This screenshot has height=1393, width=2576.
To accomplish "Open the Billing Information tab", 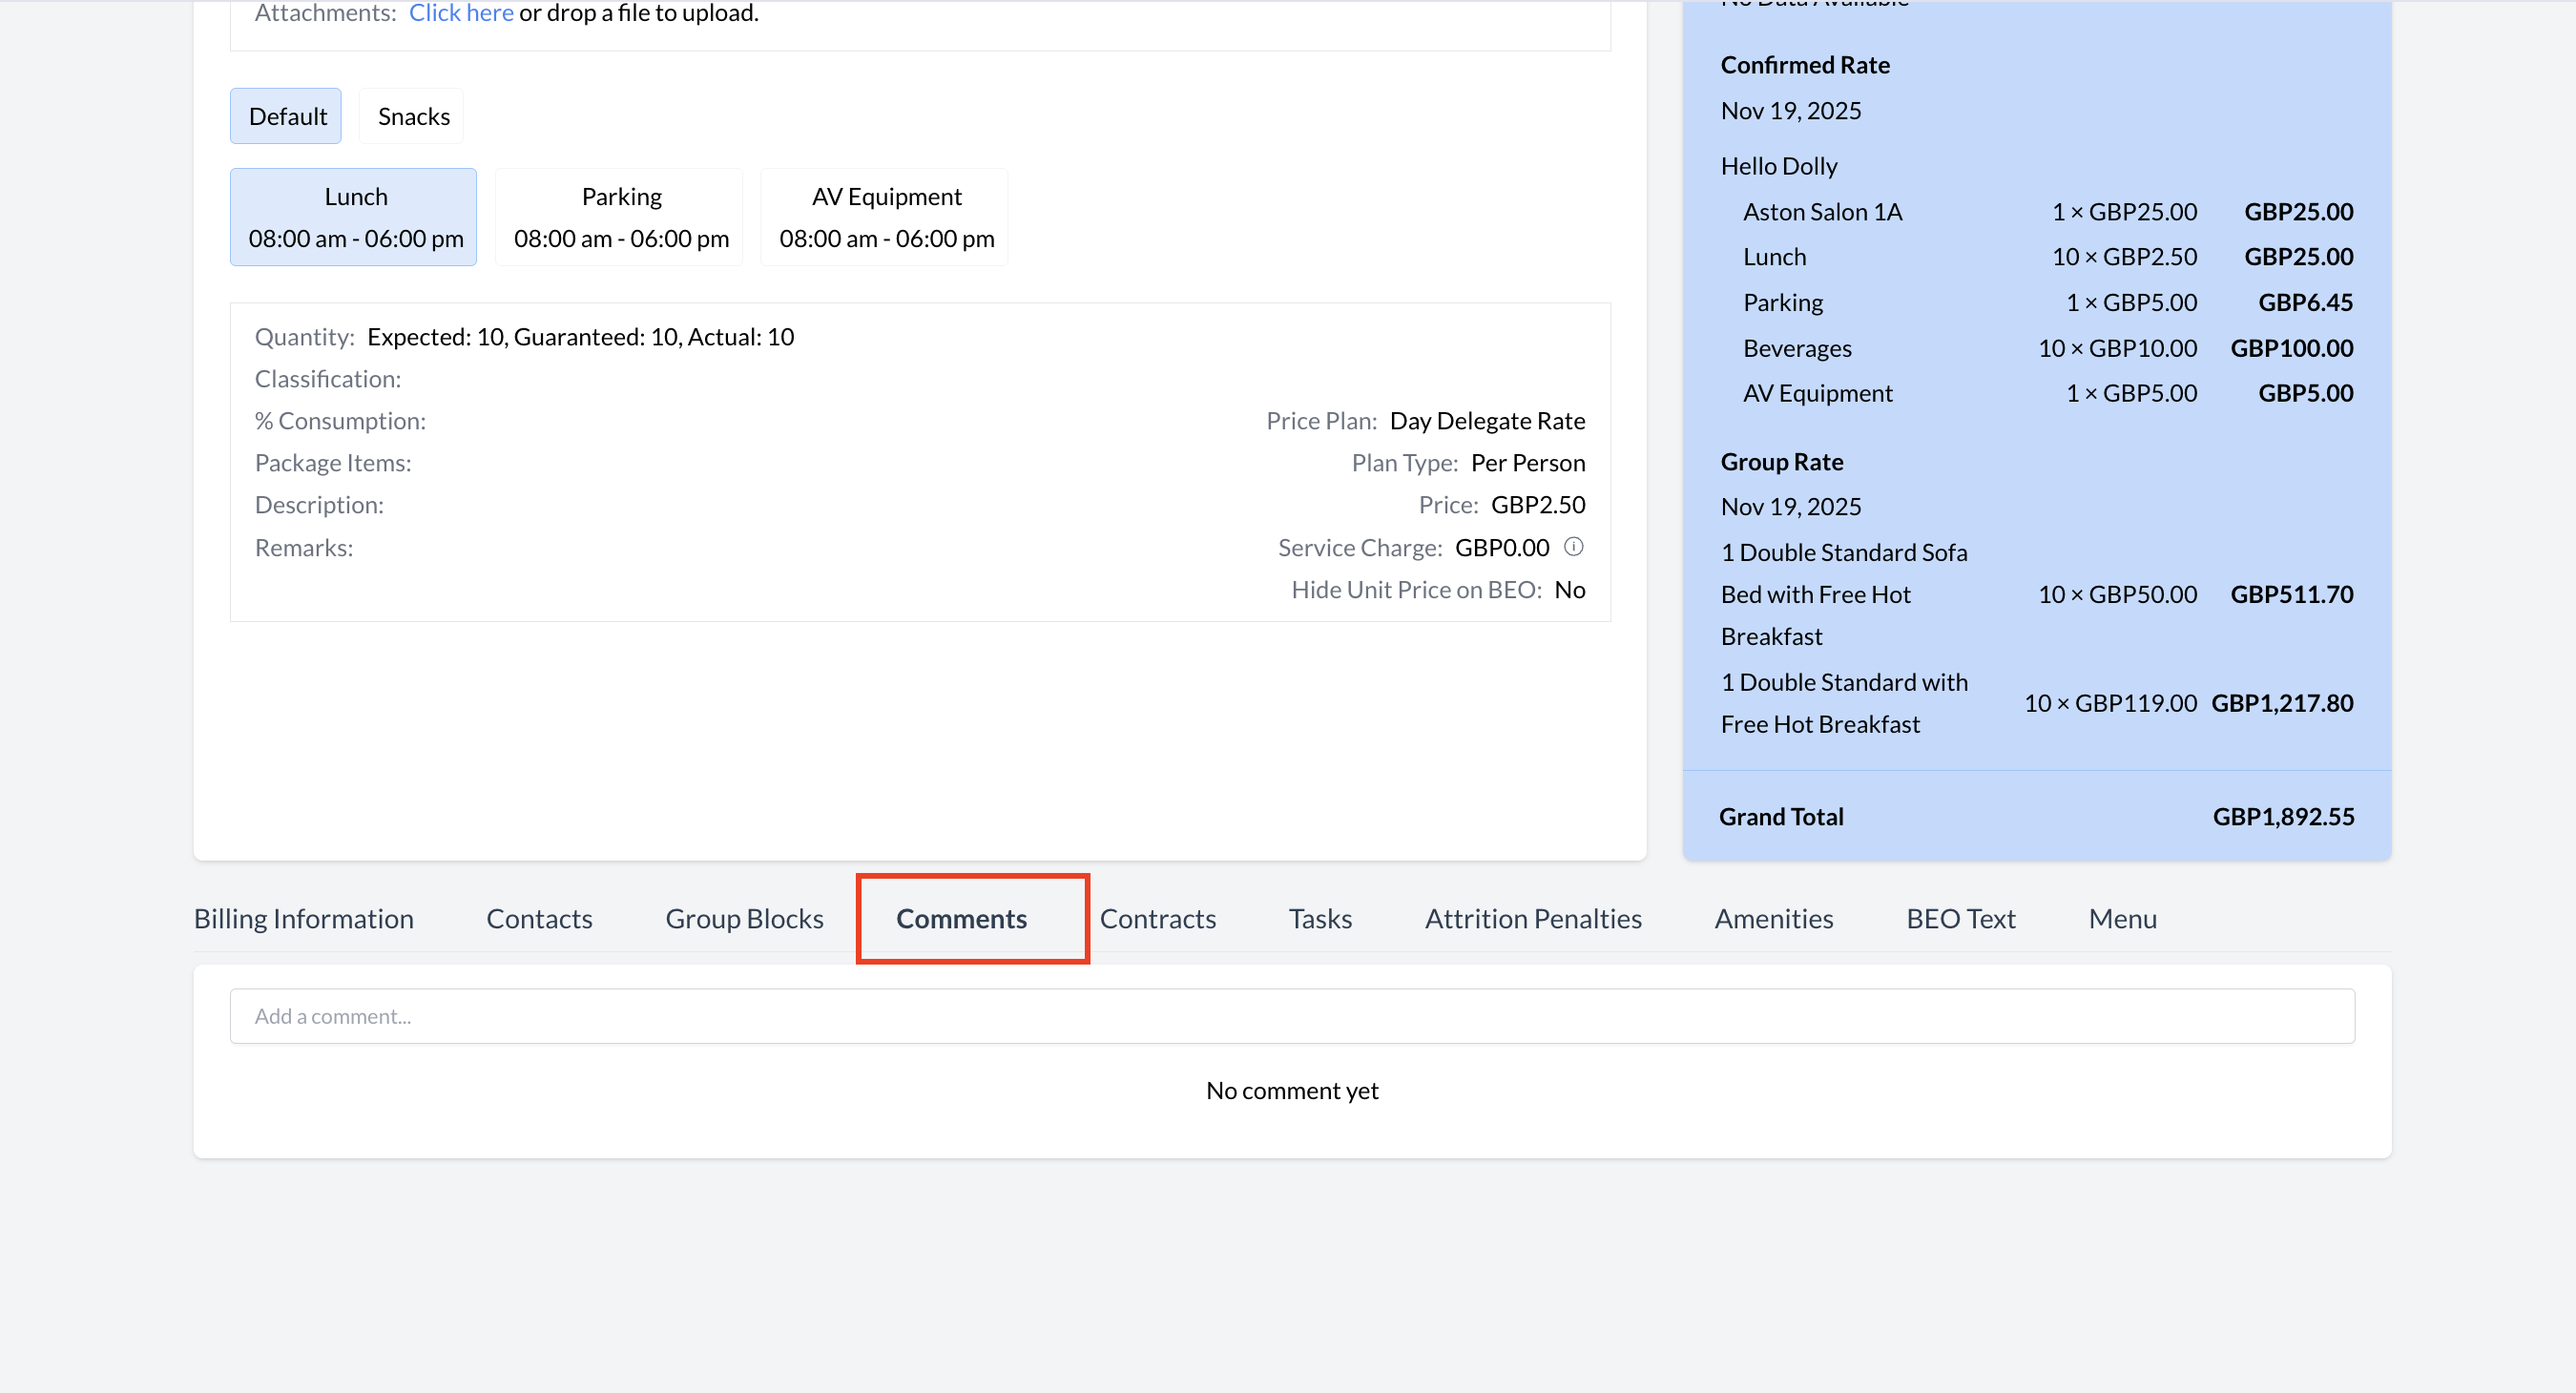I will (303, 918).
